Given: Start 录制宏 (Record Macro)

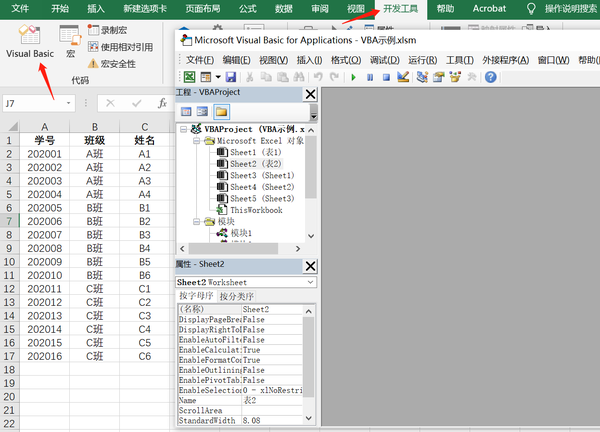Looking at the screenshot, I should click(108, 30).
